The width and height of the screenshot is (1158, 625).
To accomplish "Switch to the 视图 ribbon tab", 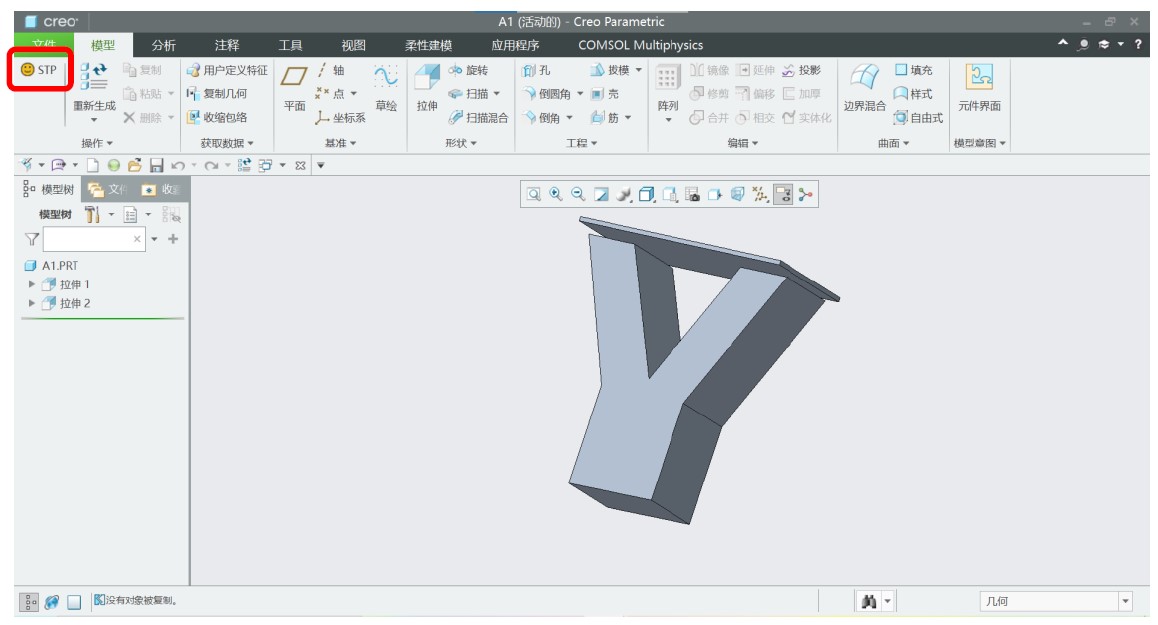I will (353, 45).
